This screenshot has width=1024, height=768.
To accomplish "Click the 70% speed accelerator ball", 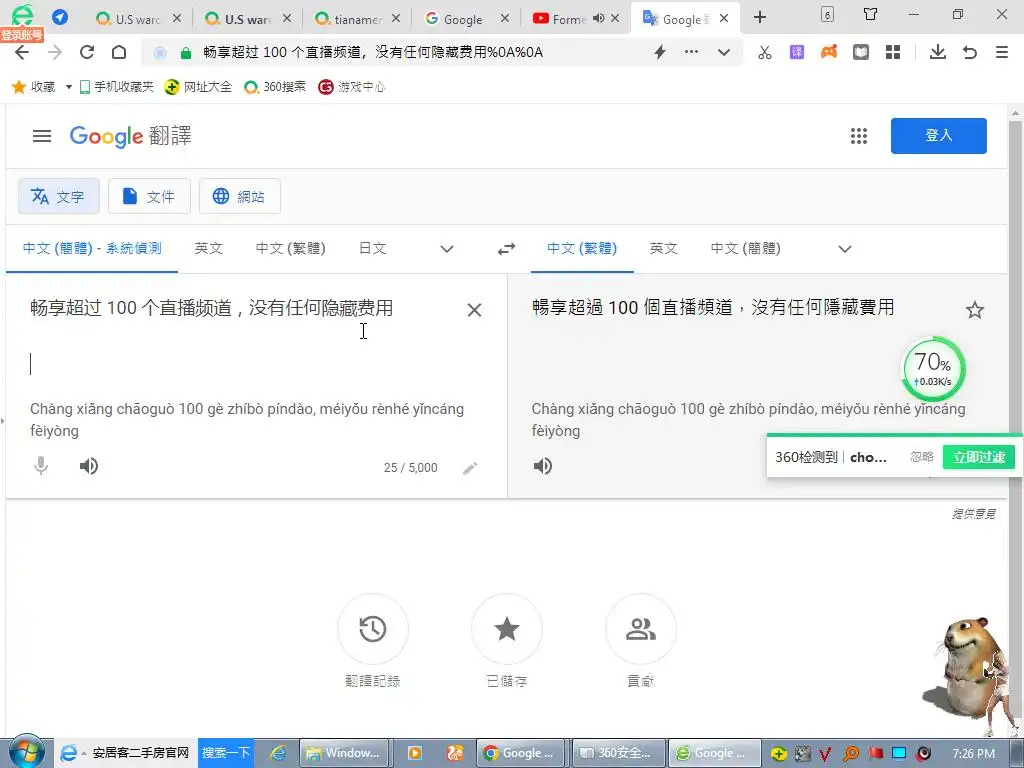I will [x=933, y=369].
